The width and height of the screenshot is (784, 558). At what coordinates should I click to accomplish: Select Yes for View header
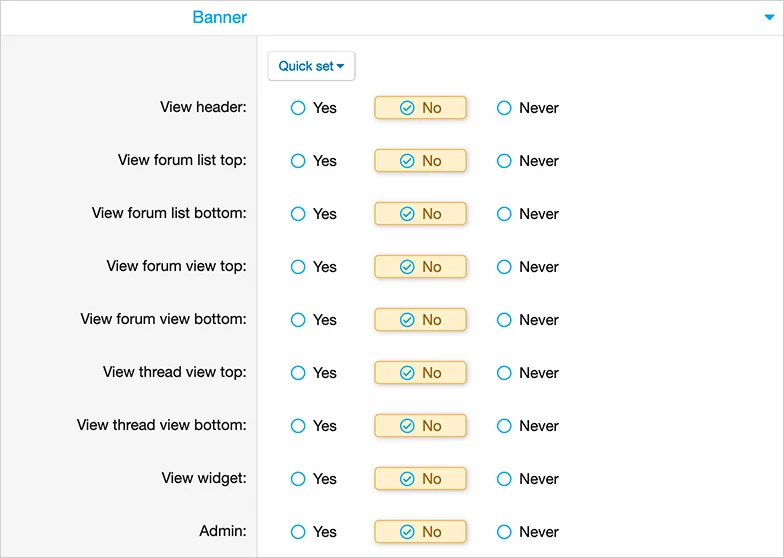coord(298,108)
